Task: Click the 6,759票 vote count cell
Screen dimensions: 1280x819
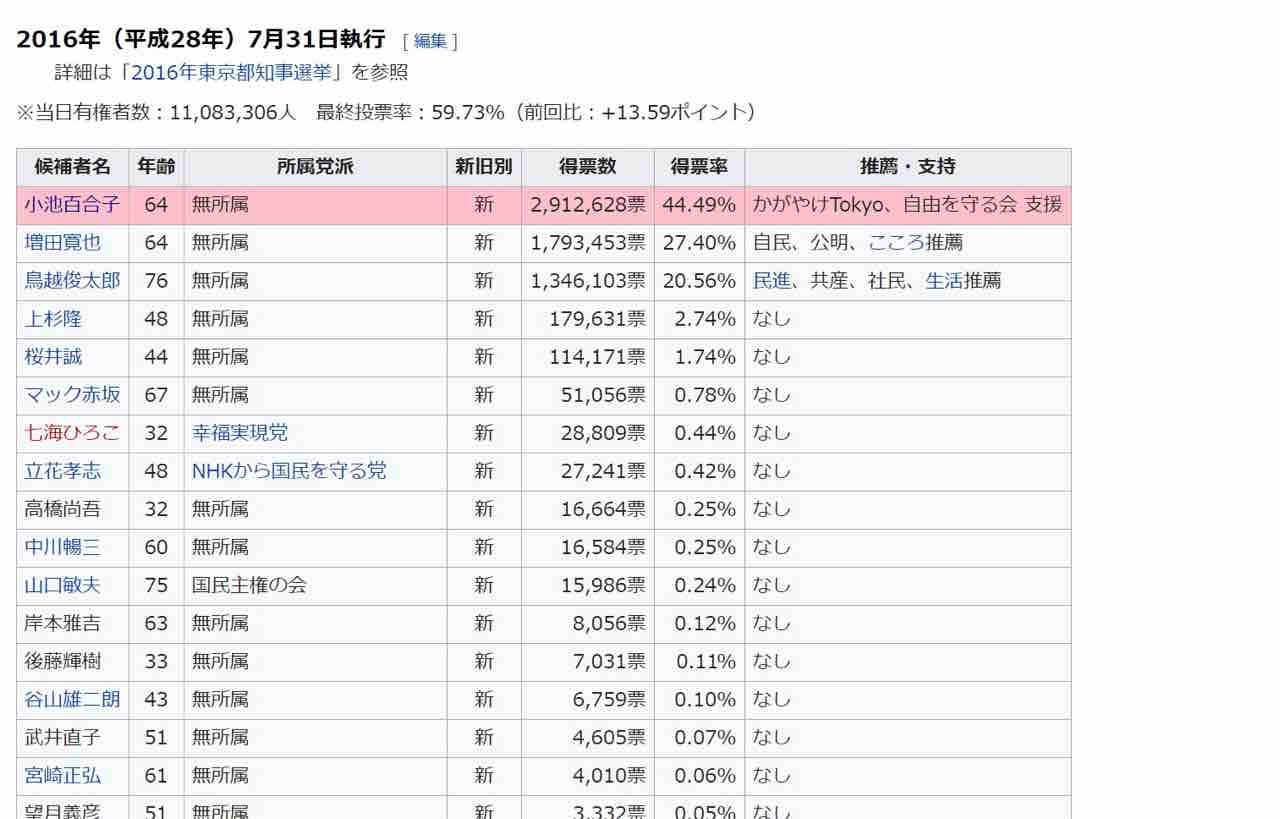Action: pos(588,699)
